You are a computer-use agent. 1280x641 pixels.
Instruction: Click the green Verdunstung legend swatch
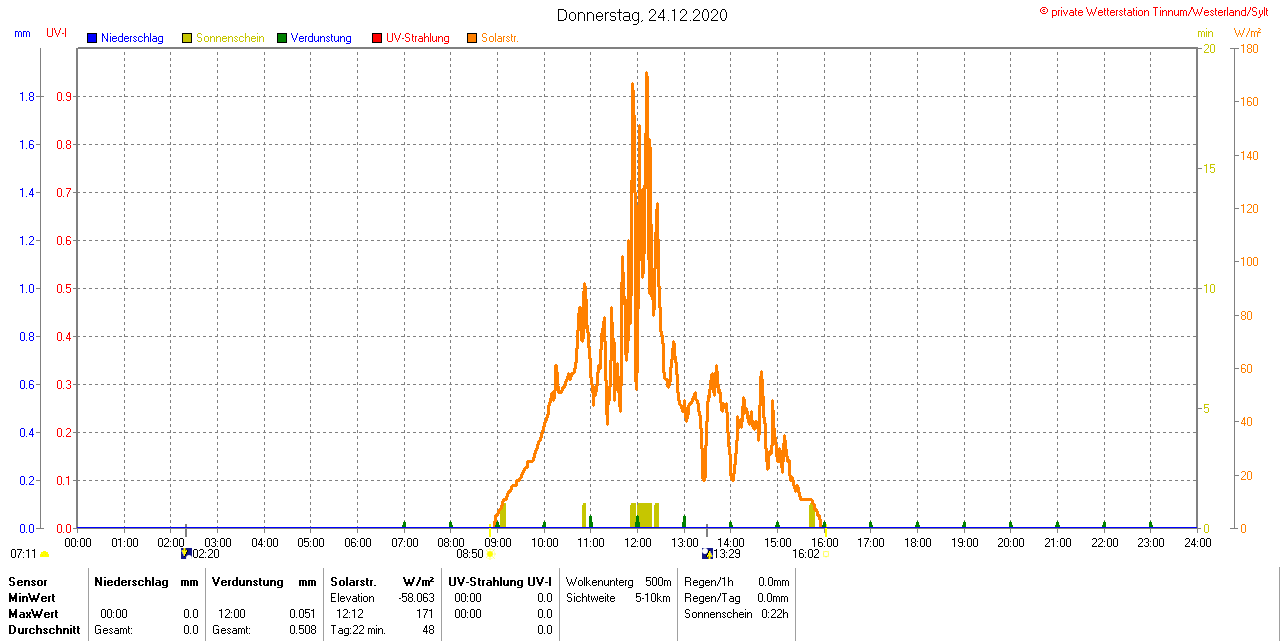[282, 38]
